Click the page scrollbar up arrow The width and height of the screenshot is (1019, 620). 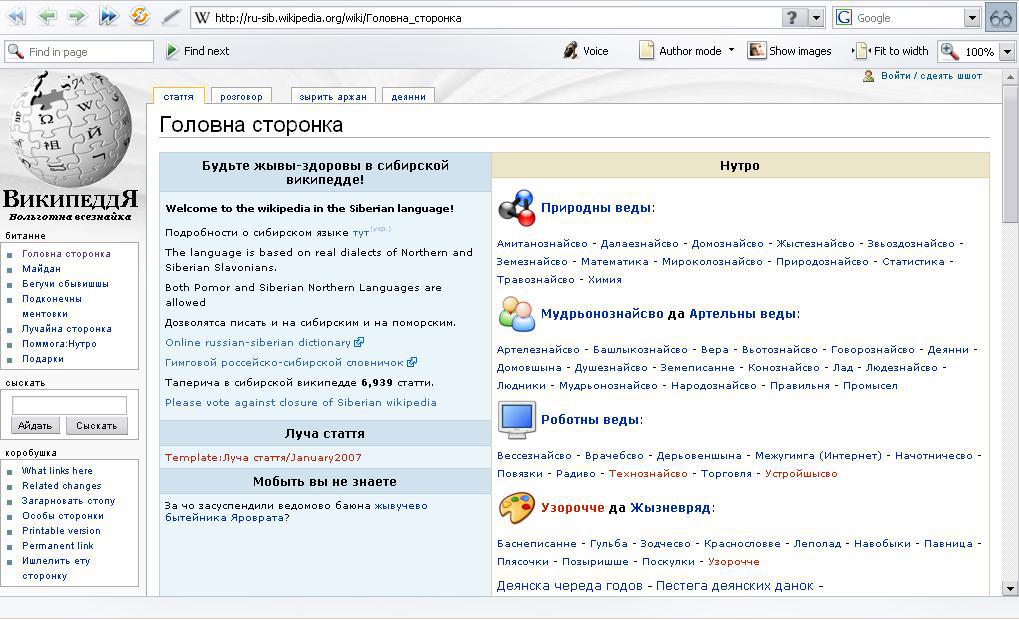tap(1010, 77)
